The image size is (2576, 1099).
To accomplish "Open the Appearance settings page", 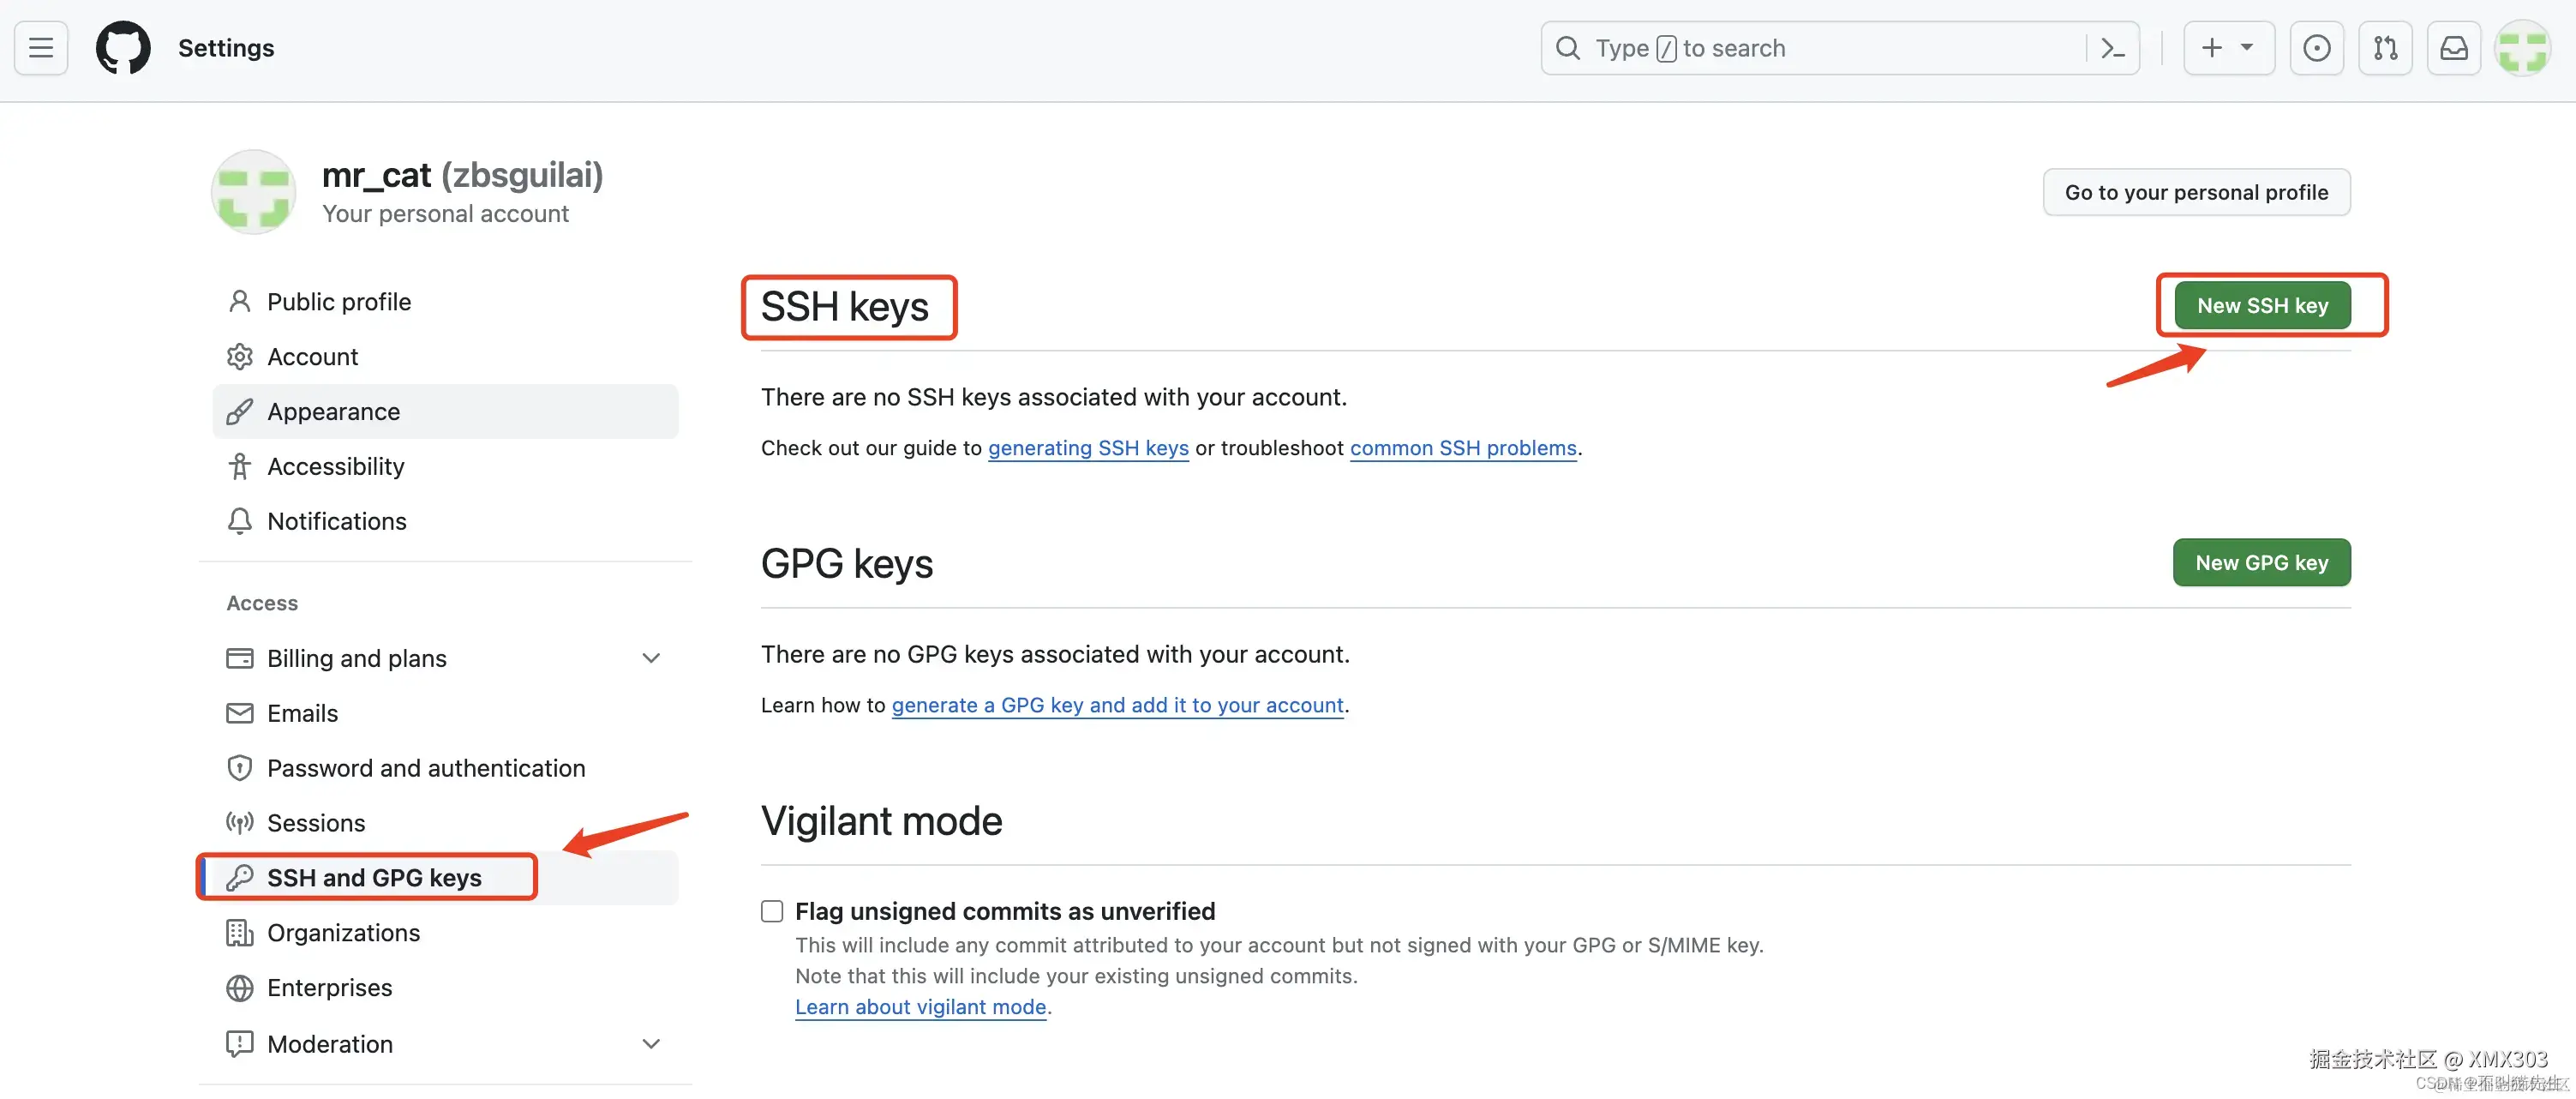I will point(333,412).
